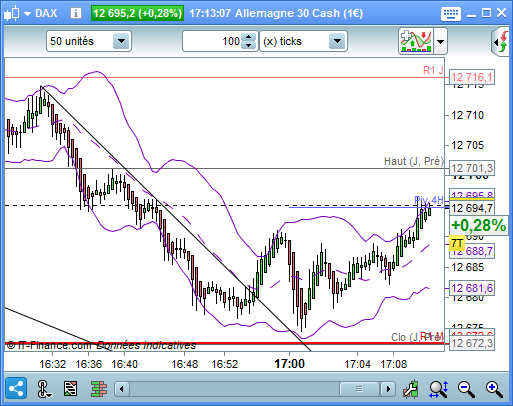Open the drawing objects list icon
513x406 pixels.
pos(70,389)
